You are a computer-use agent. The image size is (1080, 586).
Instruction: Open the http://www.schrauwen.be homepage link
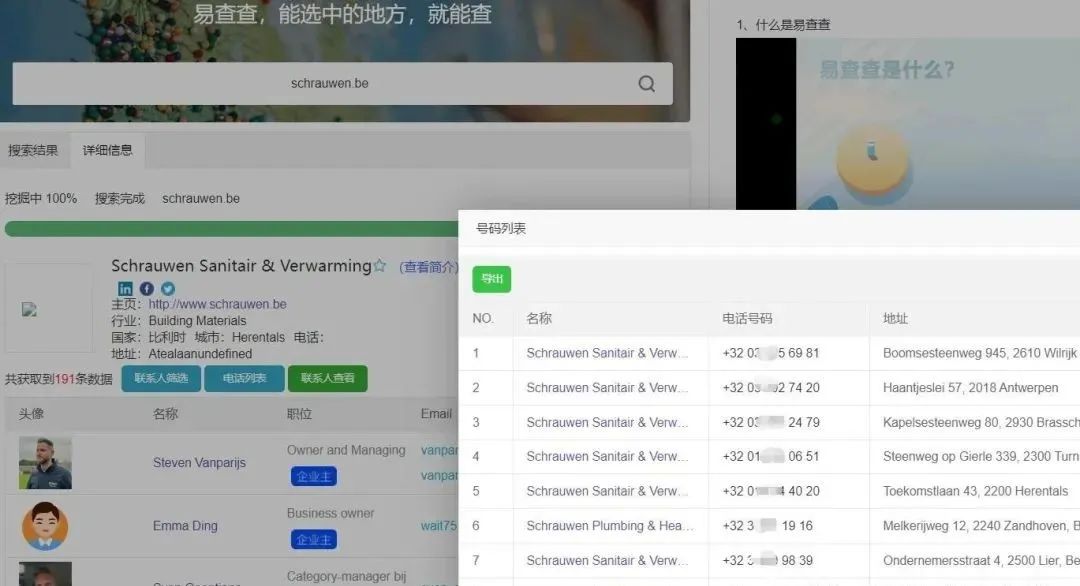(217, 304)
